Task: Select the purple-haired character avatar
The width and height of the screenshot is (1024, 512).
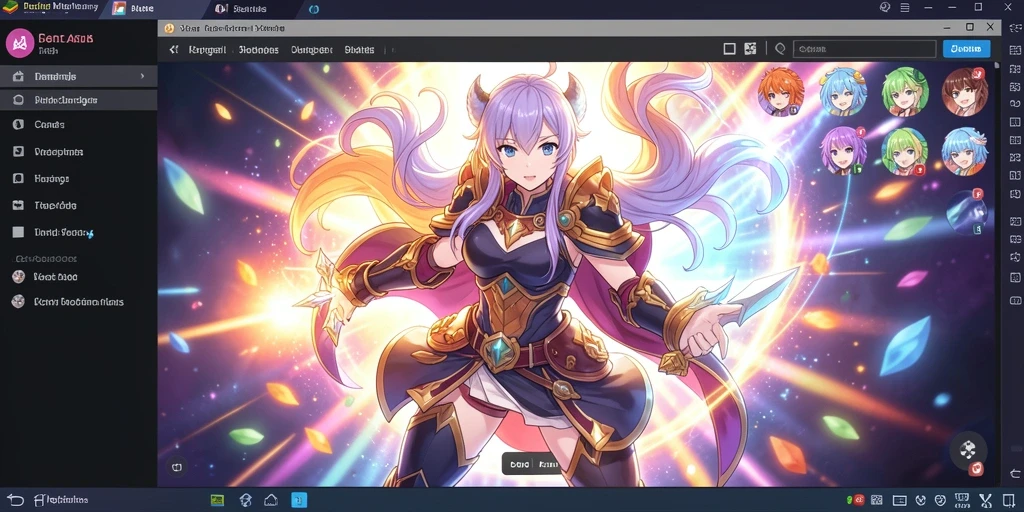Action: [843, 151]
